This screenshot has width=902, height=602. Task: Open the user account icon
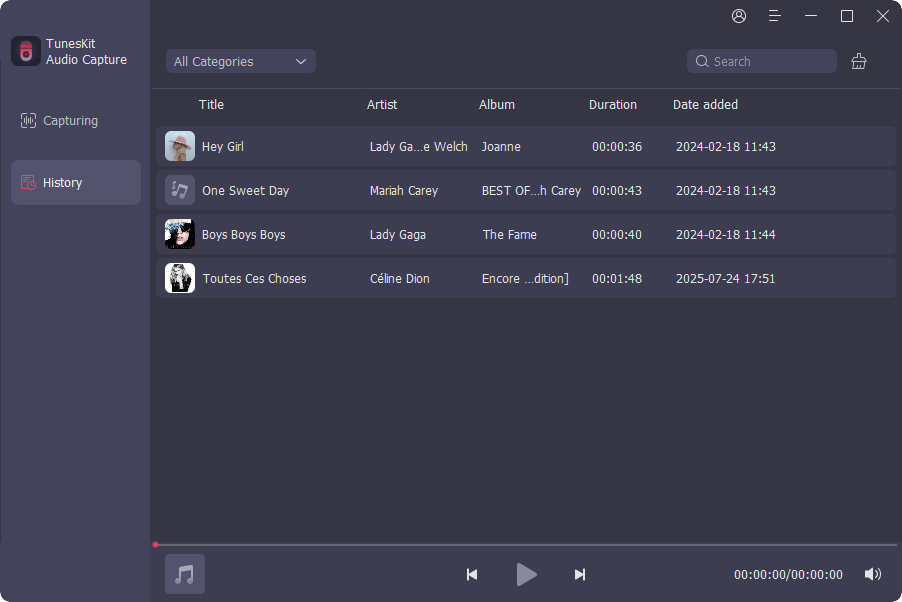[739, 16]
